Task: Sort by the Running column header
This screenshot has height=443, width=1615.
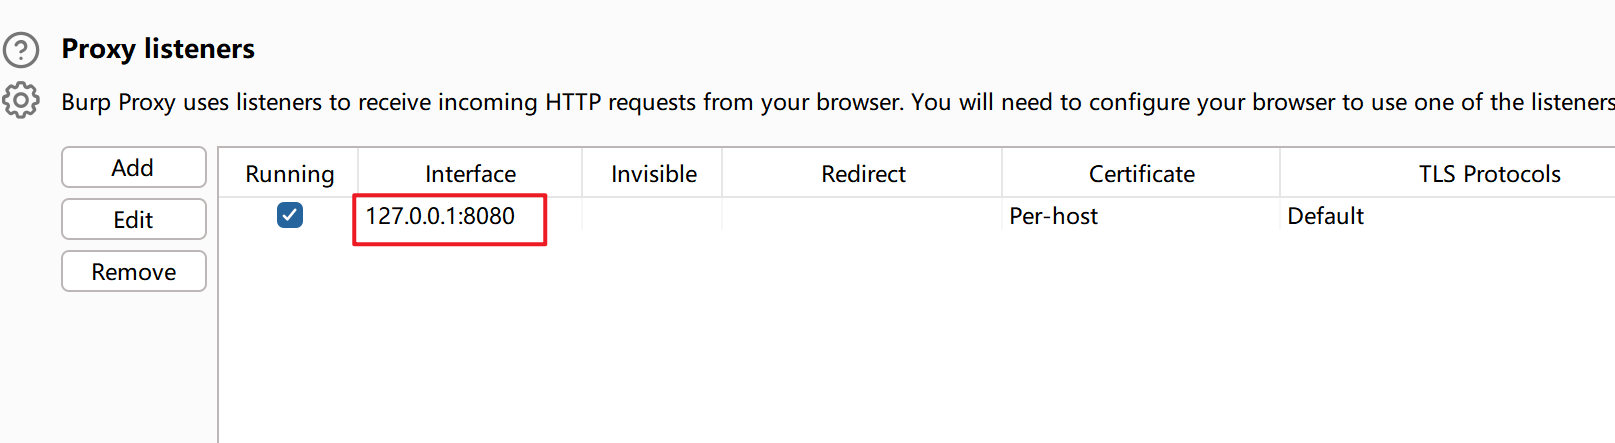Action: [x=289, y=174]
